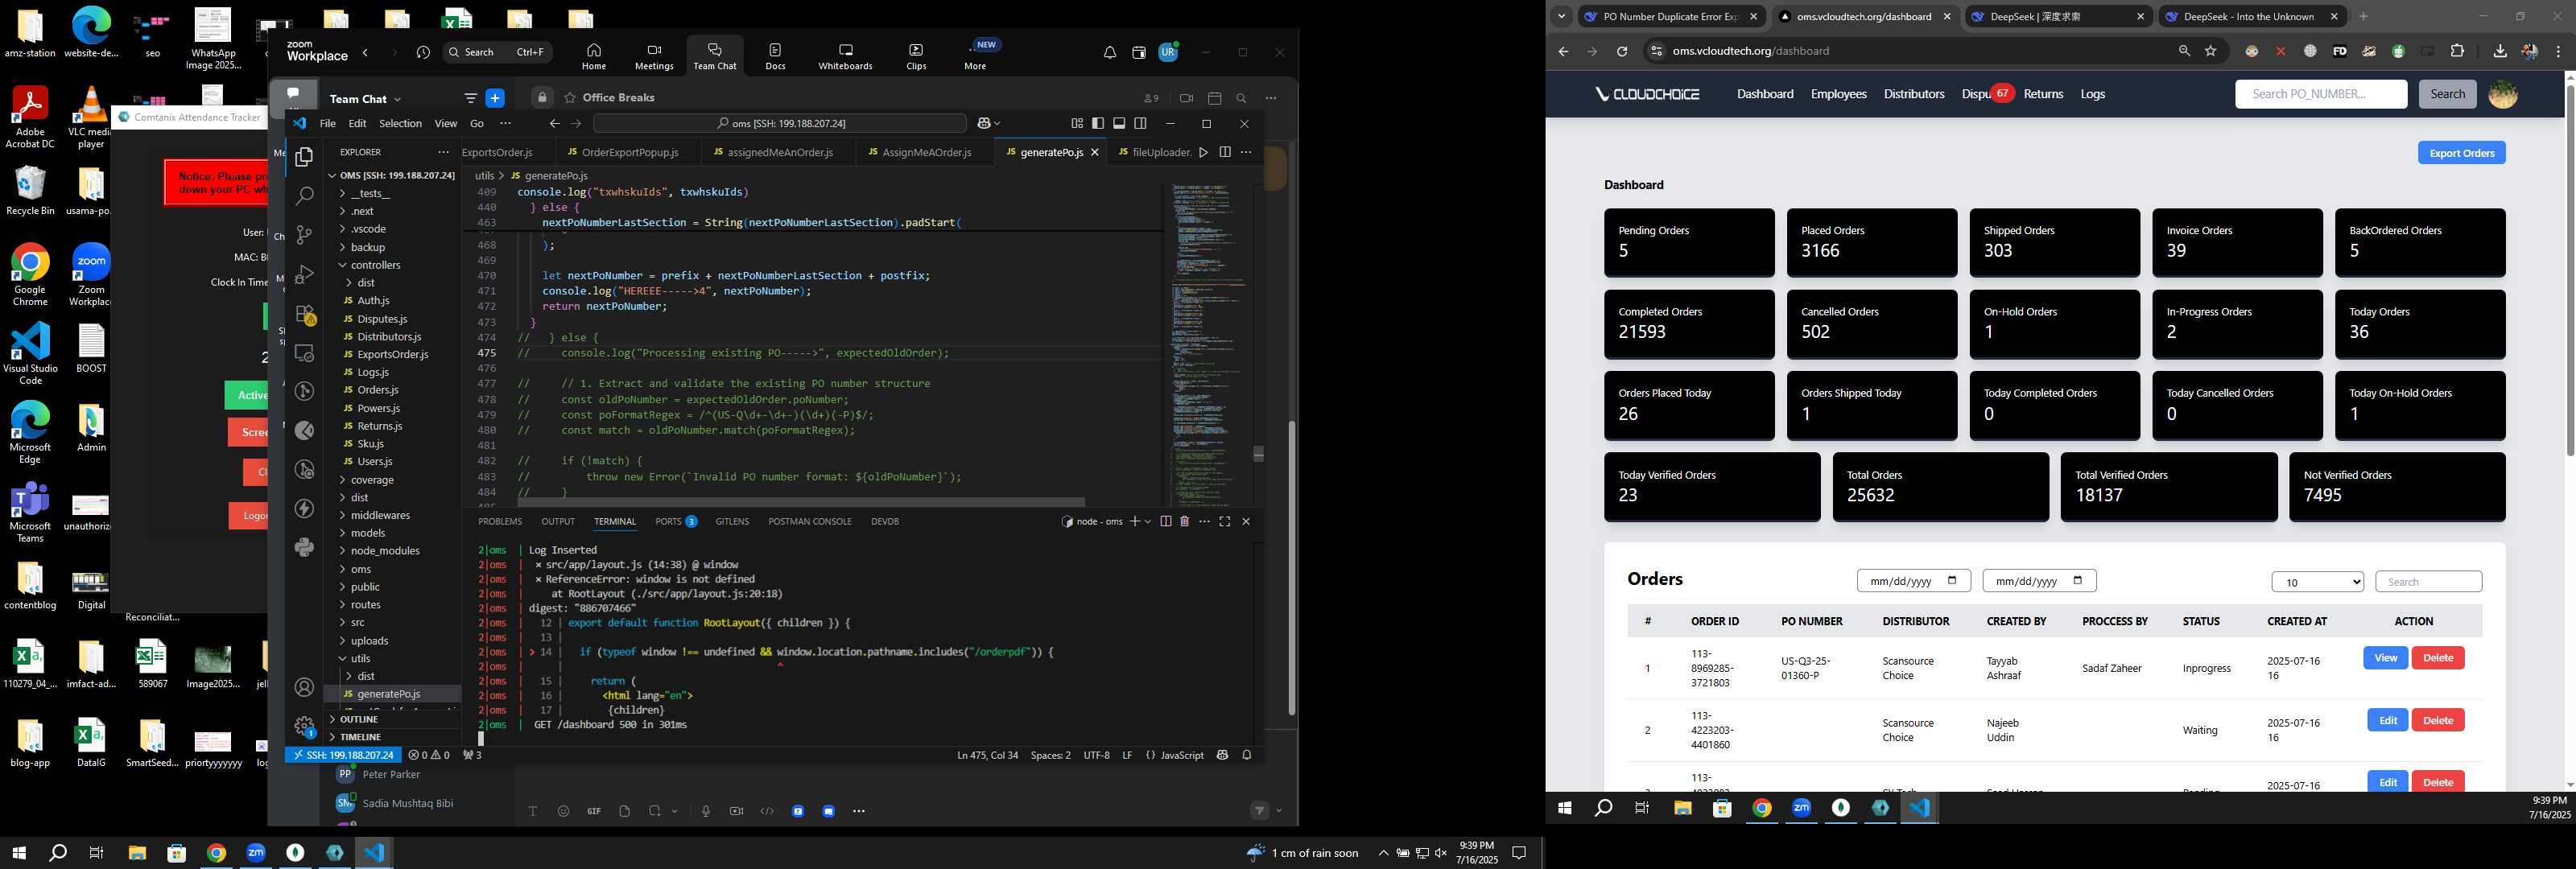Open Zoom Whiteboards icon
The image size is (2576, 869).
tap(845, 56)
